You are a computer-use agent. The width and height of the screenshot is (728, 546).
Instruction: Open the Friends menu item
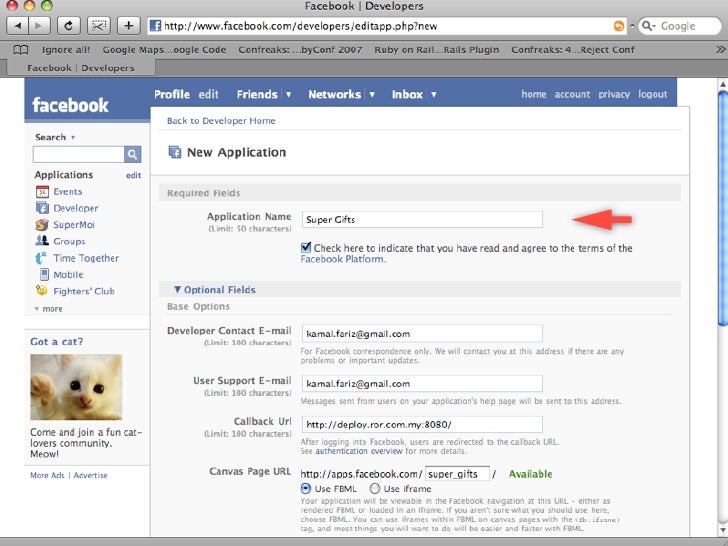pyautogui.click(x=257, y=94)
